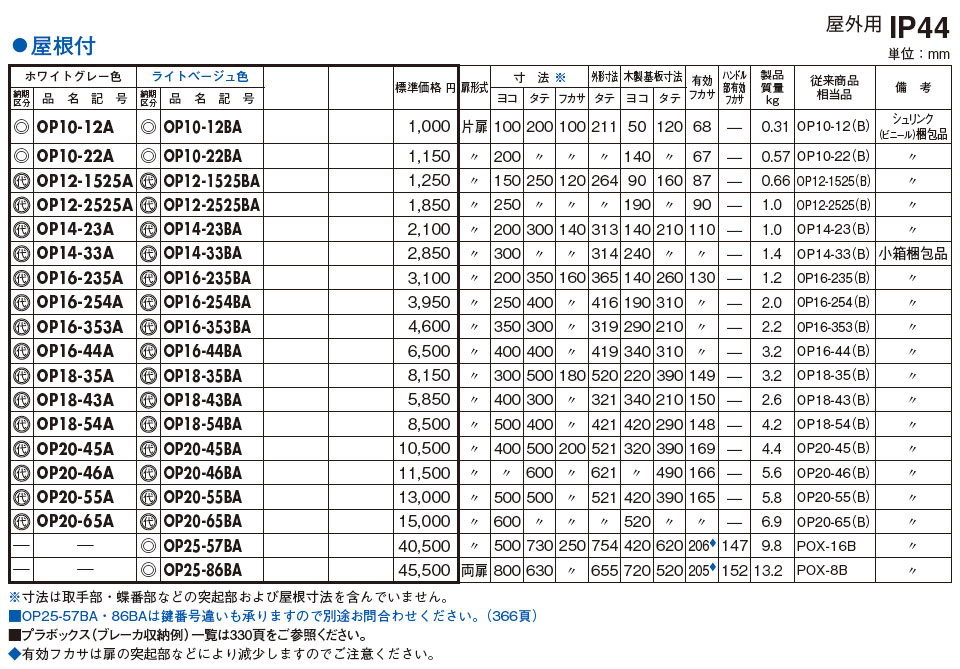Click the blue diamond next to 206
The width and height of the screenshot is (960, 669).
click(x=713, y=543)
